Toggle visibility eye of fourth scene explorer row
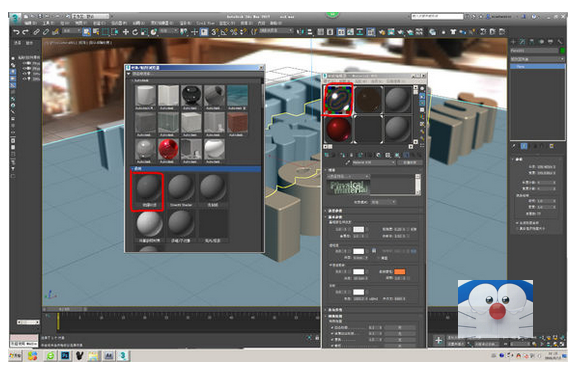583x388 pixels. point(26,79)
